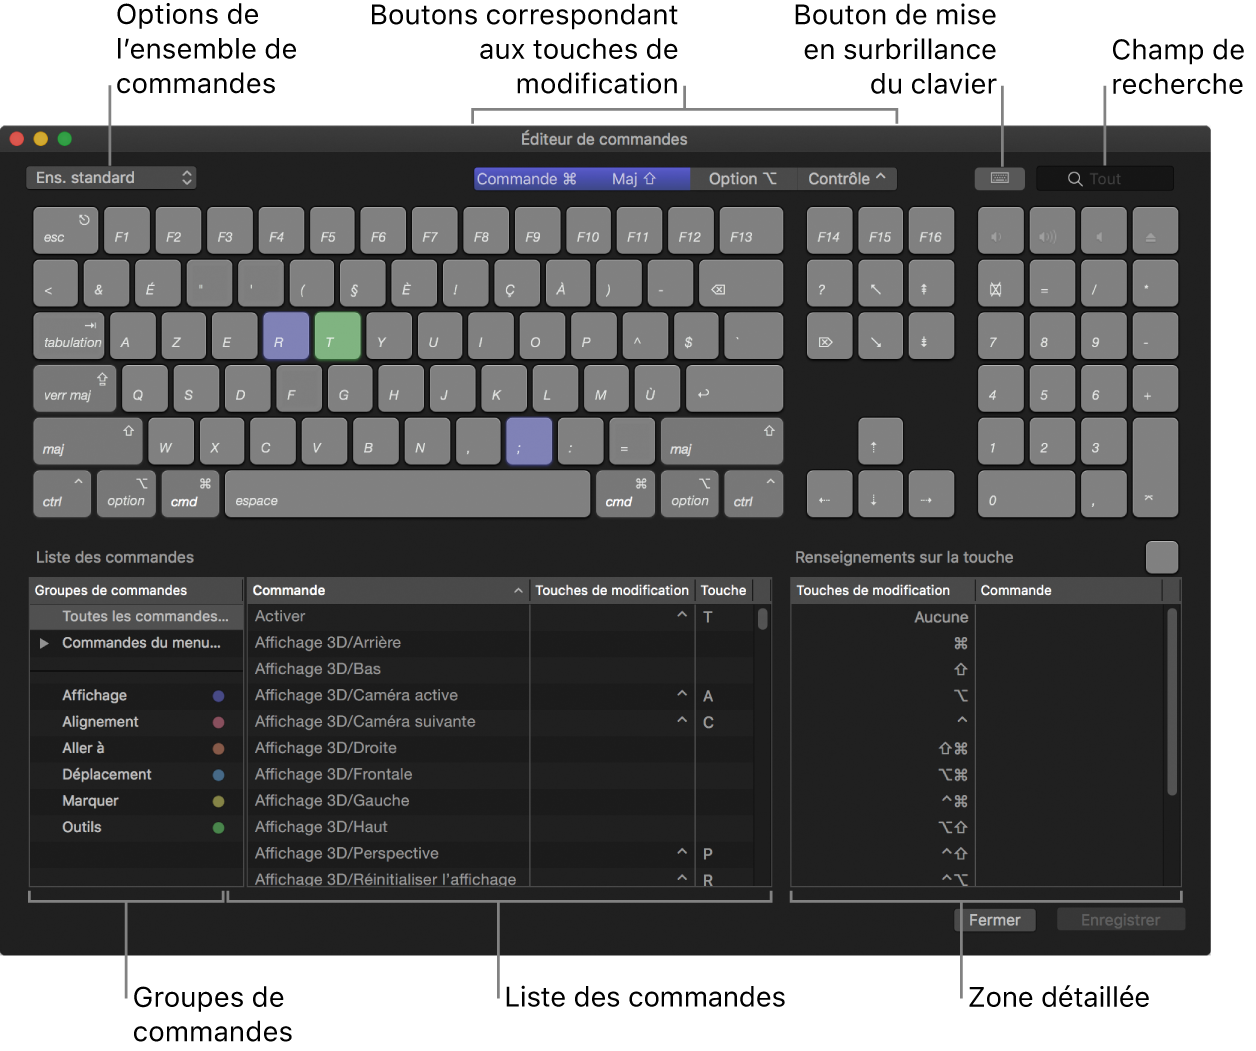1256x1051 pixels.
Task: Click the eject key
Action: [1155, 231]
